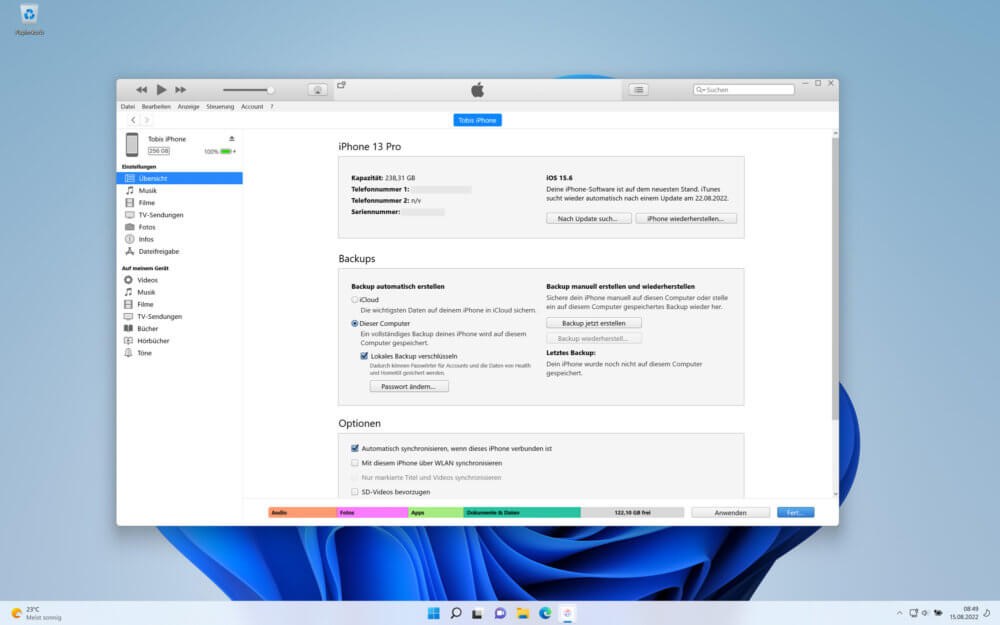
Task: Click the fast-forward playback button
Action: (180, 90)
